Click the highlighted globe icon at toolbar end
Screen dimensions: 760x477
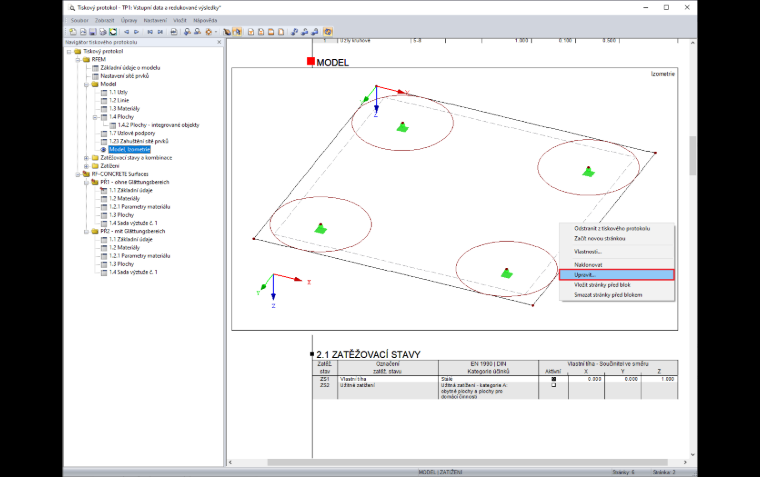click(x=328, y=32)
